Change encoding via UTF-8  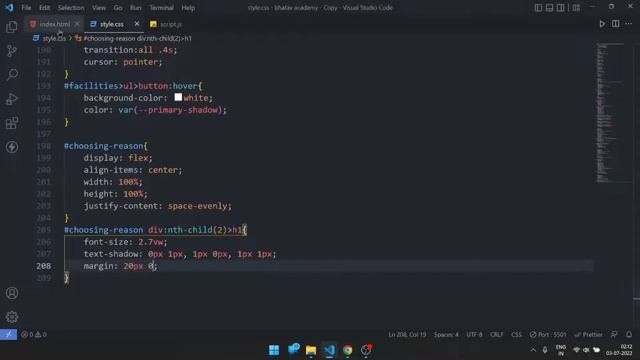click(x=474, y=334)
